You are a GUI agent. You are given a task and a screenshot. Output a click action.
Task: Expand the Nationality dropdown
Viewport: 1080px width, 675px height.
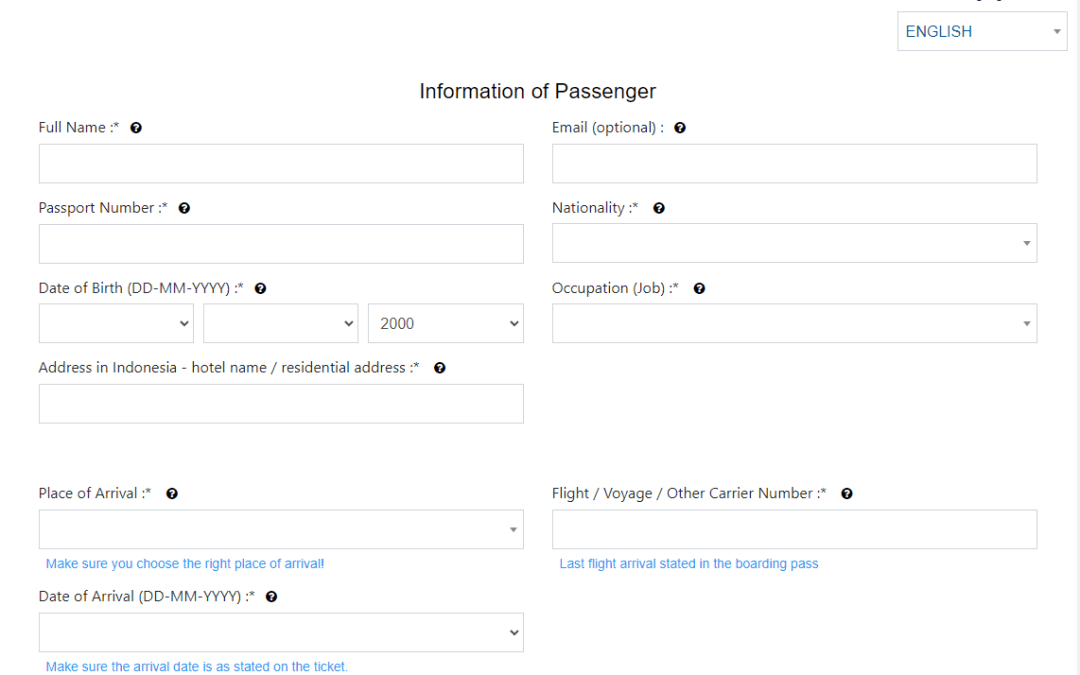pyautogui.click(x=794, y=243)
